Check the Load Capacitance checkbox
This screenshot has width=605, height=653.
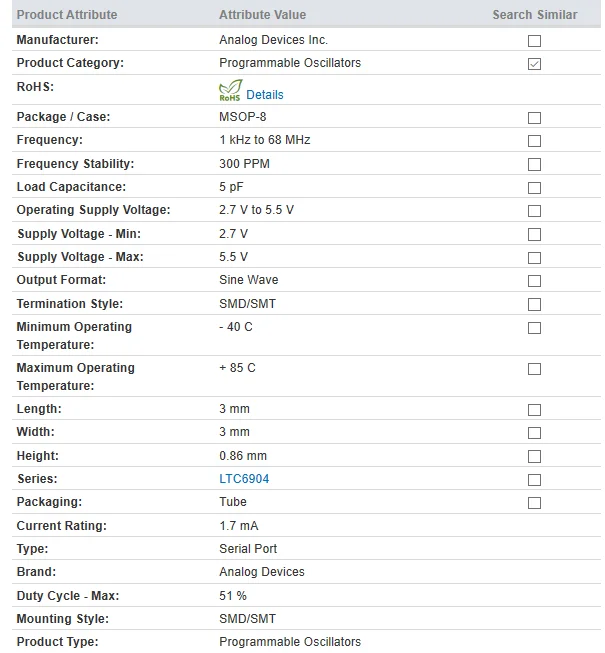tap(534, 188)
